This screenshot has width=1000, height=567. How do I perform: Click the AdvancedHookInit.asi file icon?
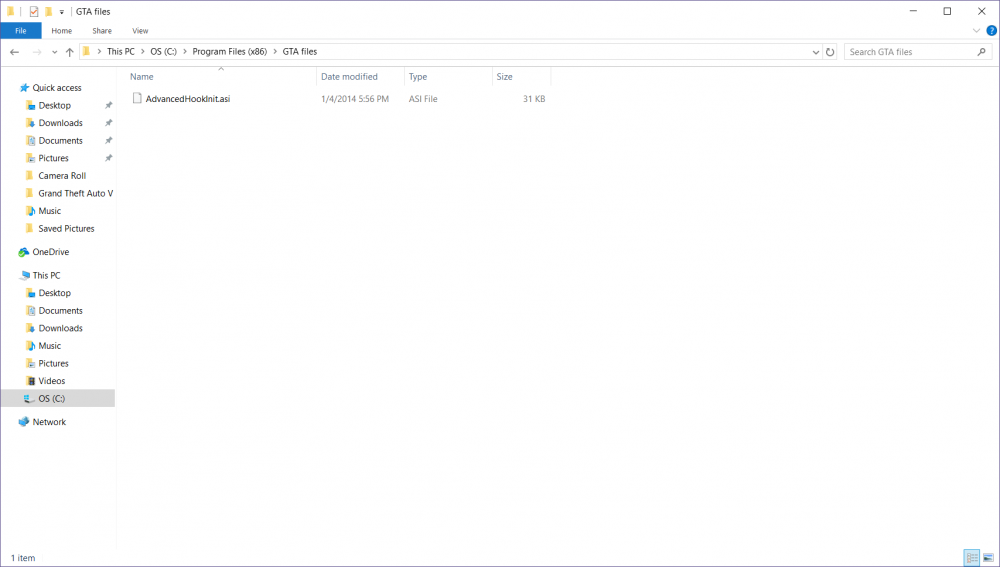136,98
